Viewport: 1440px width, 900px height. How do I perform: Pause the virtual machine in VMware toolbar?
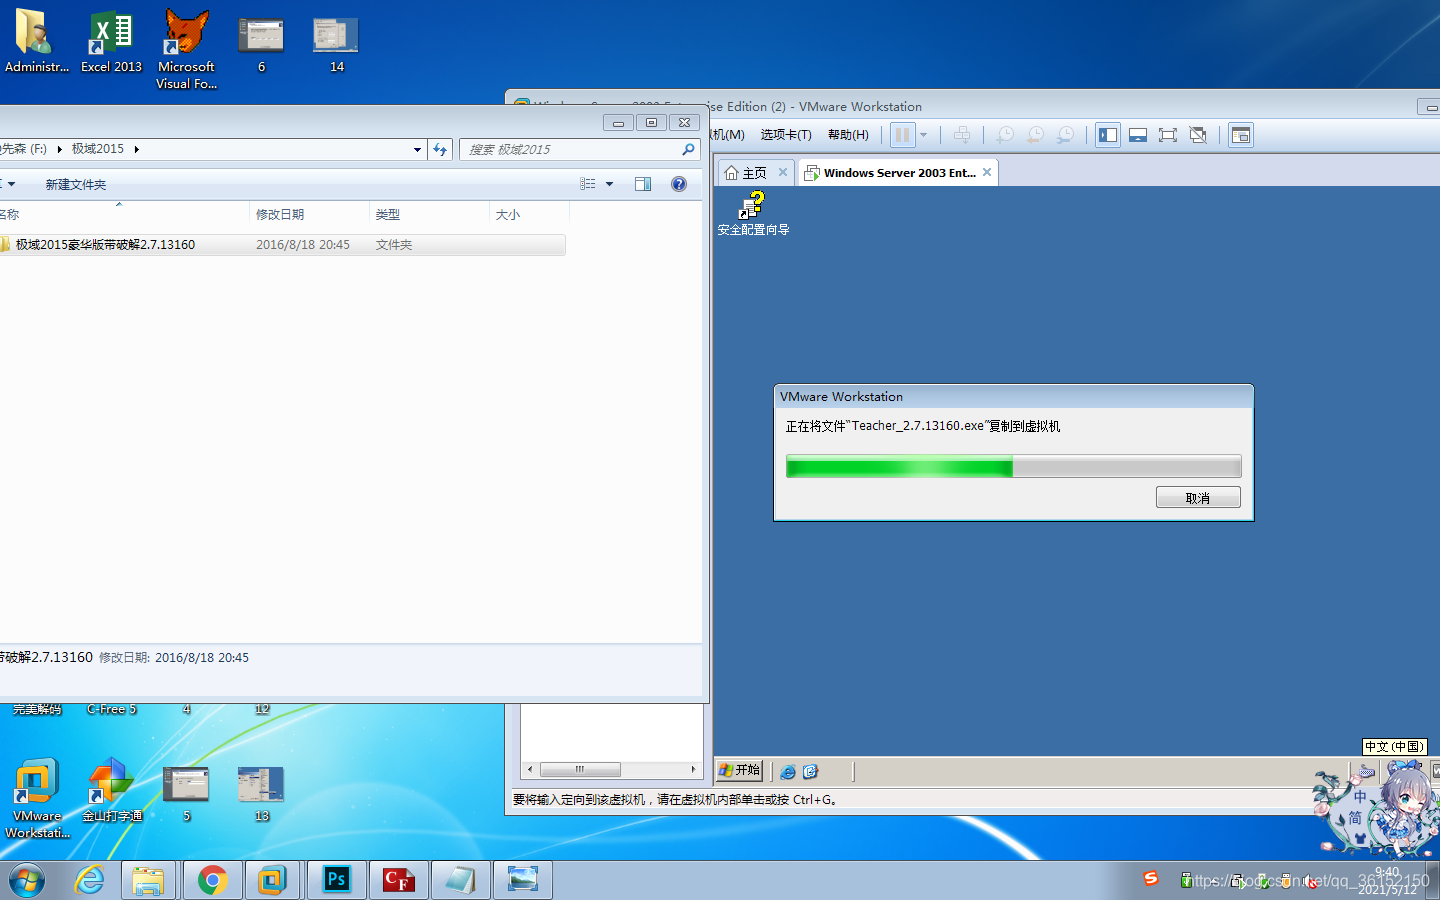[x=902, y=135]
